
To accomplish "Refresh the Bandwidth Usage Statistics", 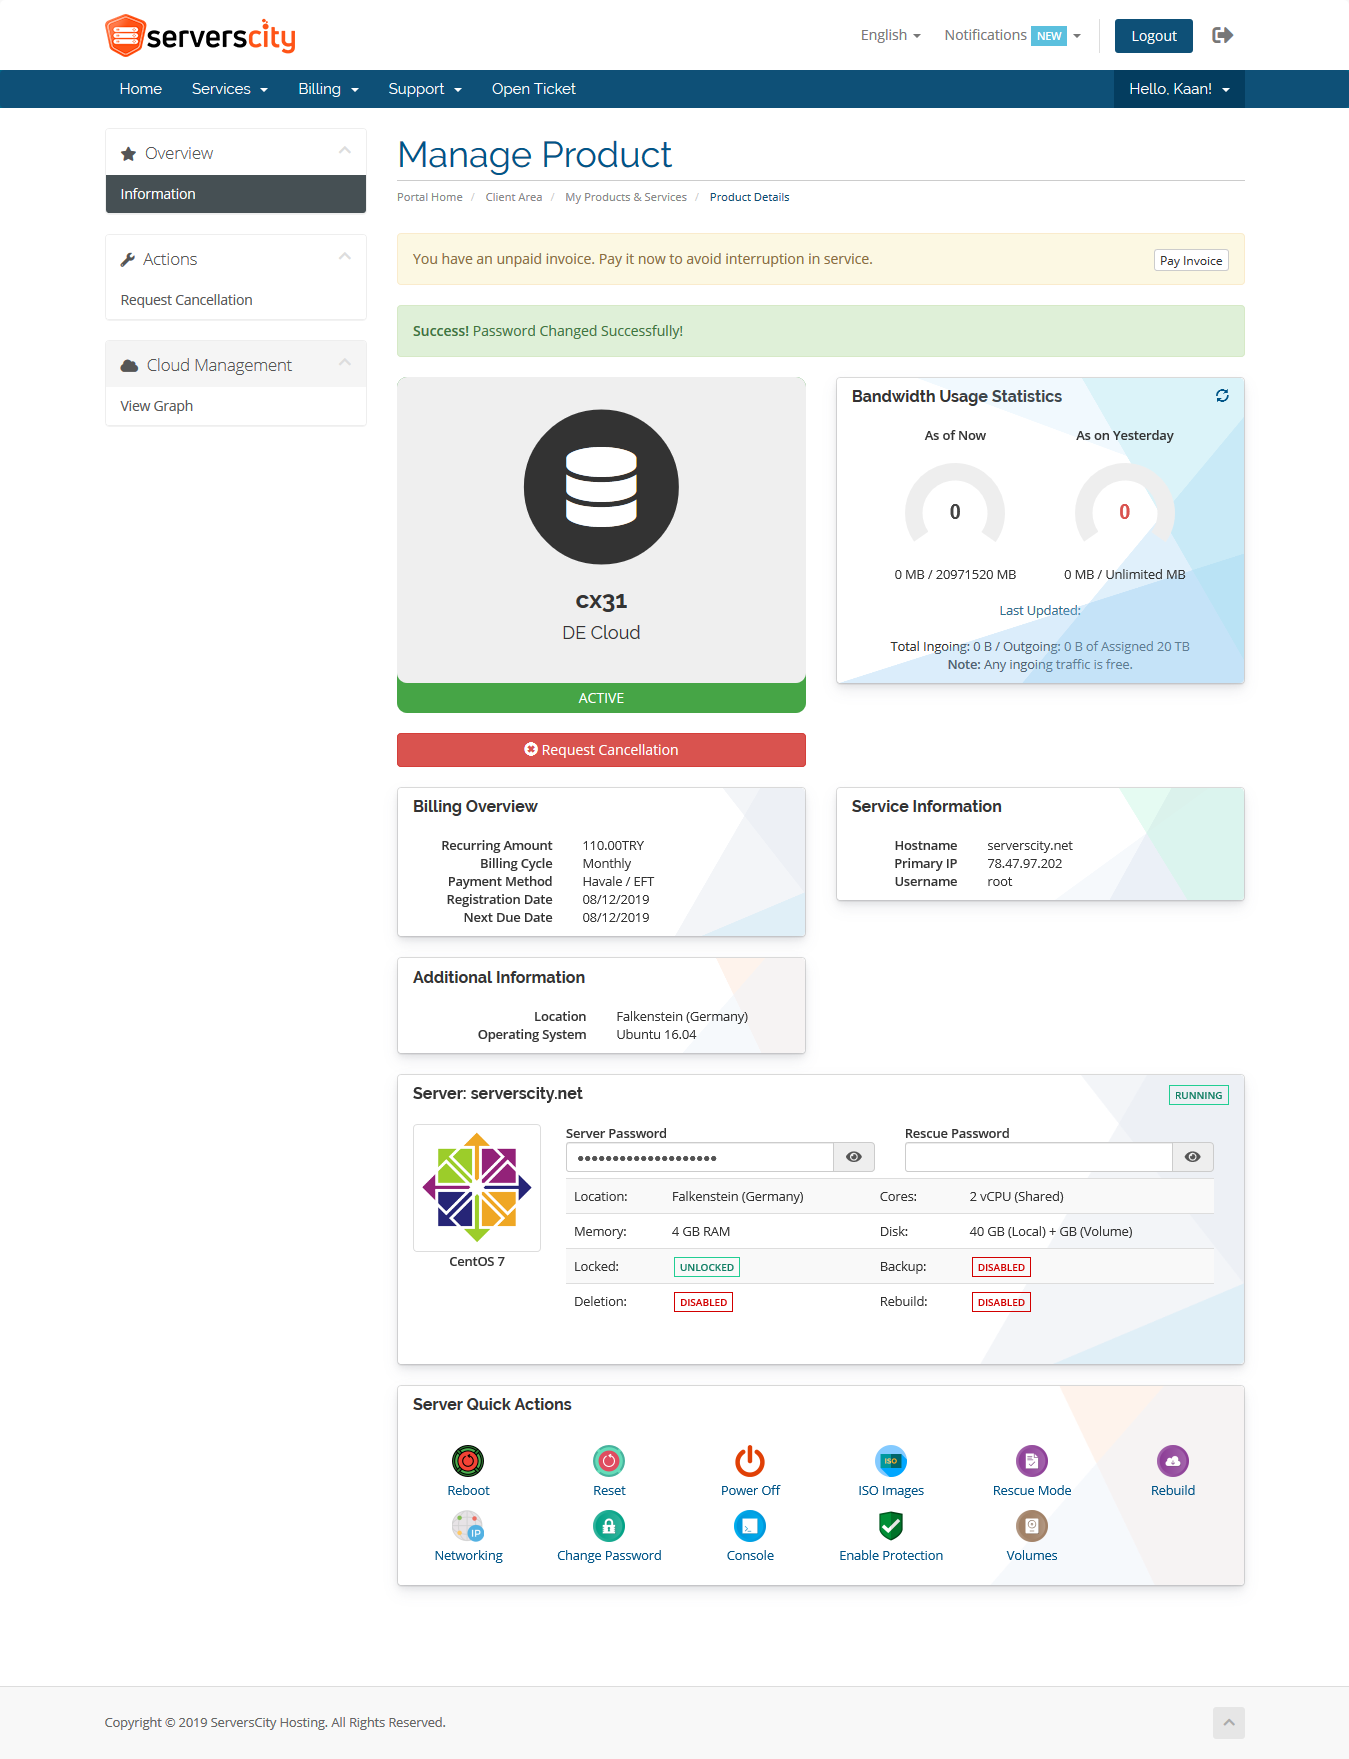I will (x=1222, y=396).
